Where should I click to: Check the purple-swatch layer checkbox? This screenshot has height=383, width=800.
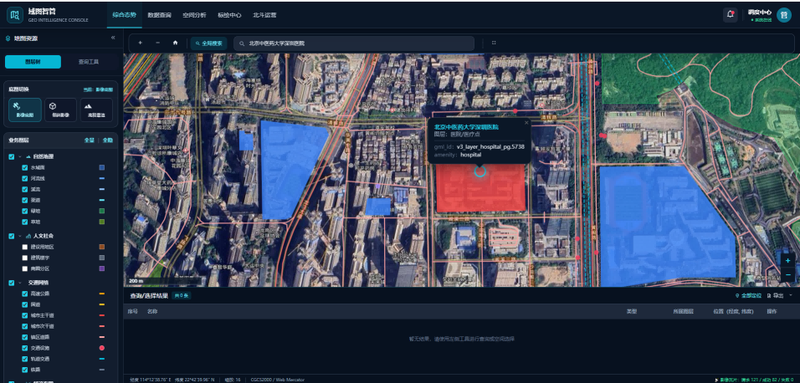coord(24,268)
